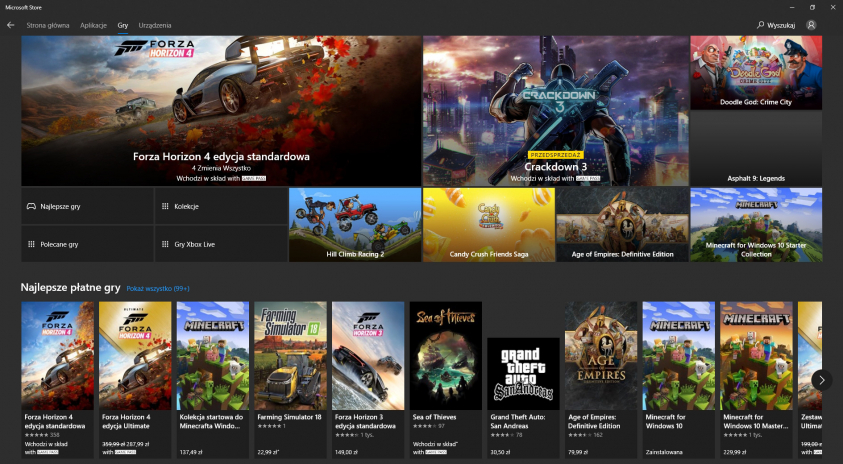Select the Polecane gry tile

pos(87,243)
